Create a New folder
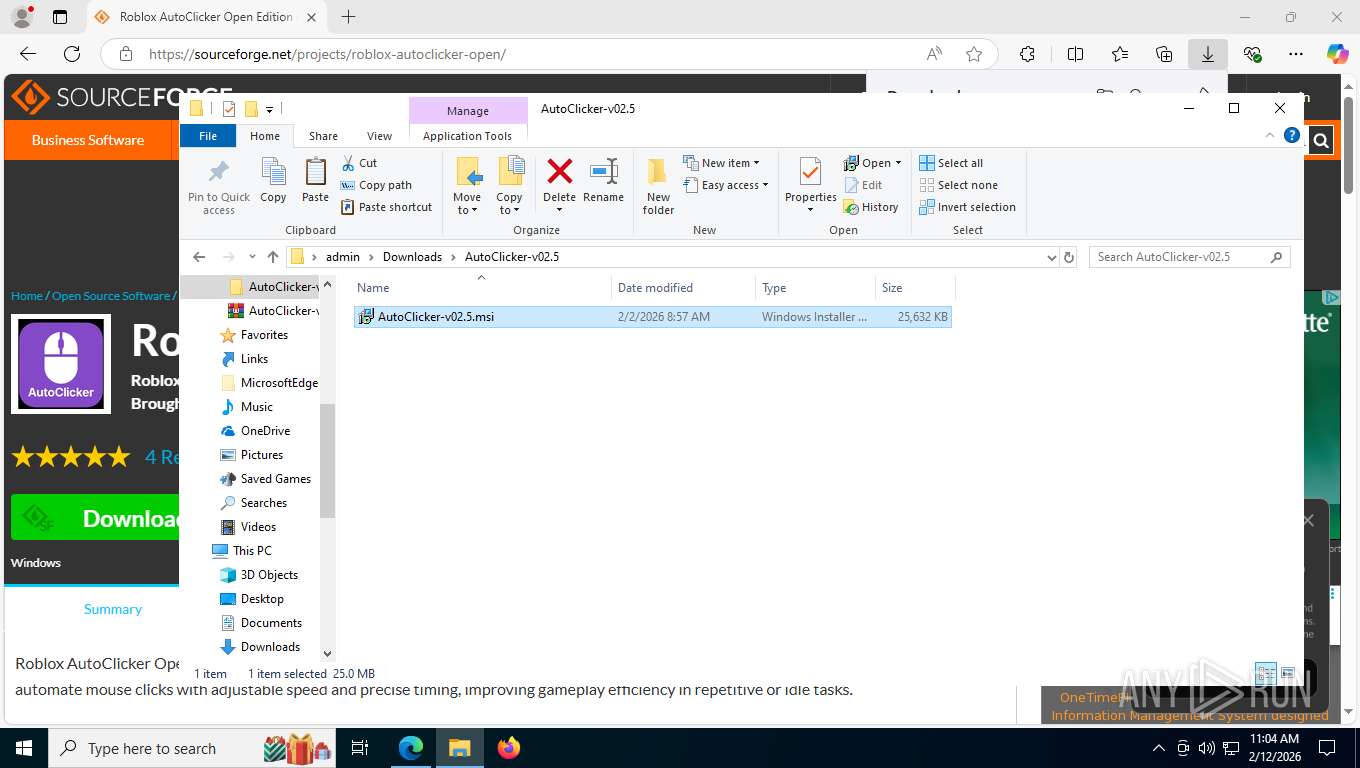 (x=658, y=186)
